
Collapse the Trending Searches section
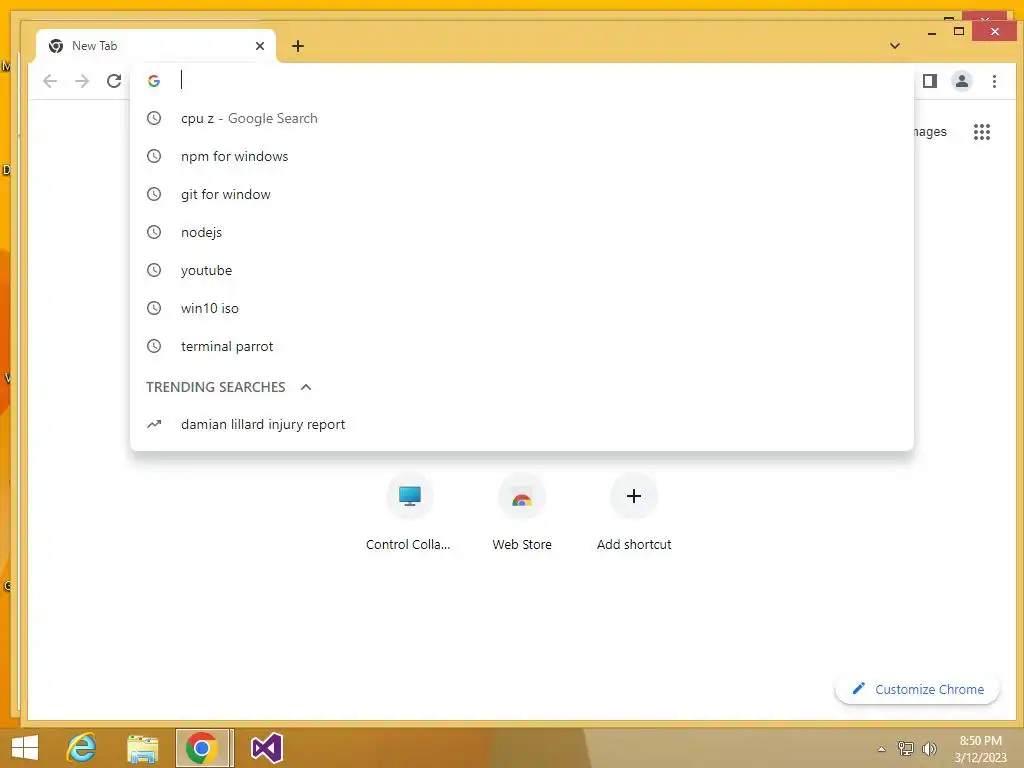coord(306,387)
